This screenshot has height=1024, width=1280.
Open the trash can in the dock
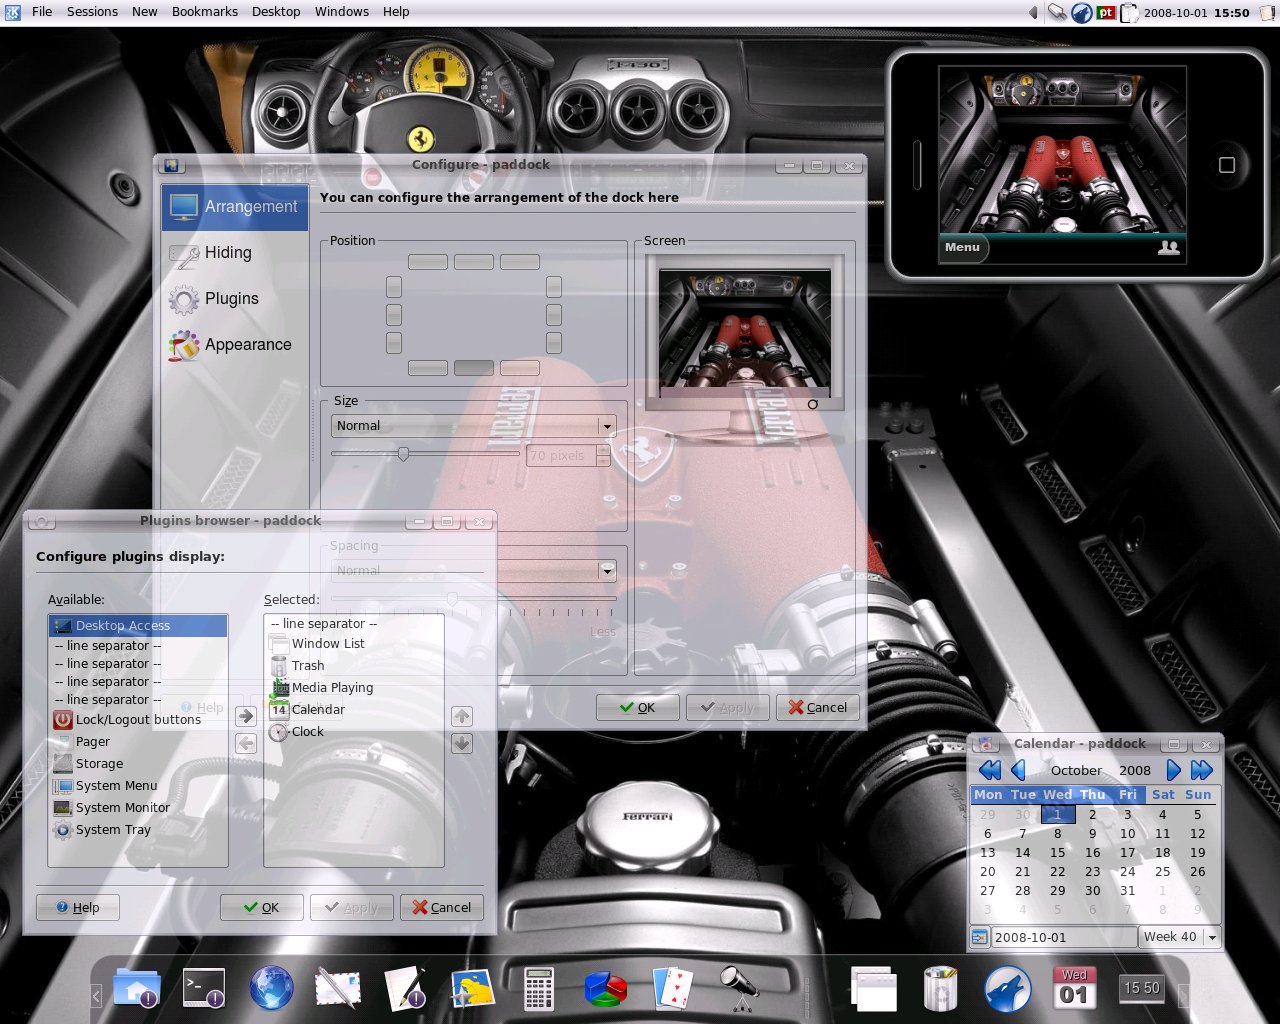click(x=940, y=988)
